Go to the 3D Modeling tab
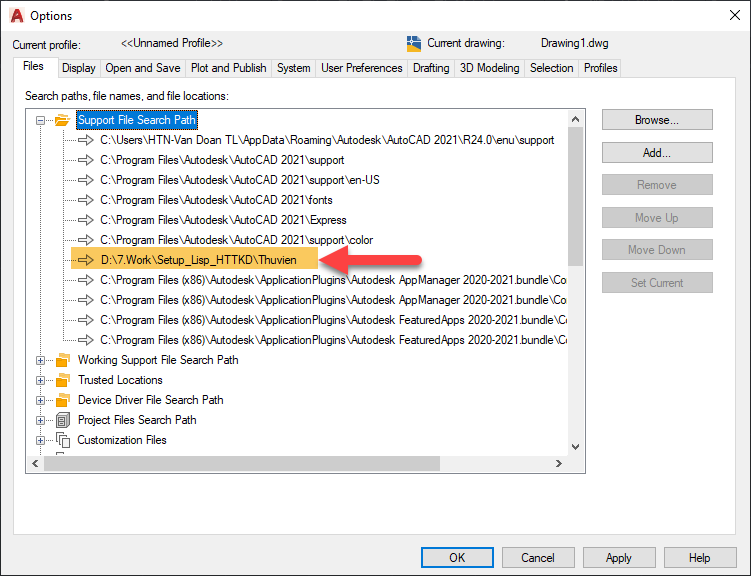Screen dimensions: 751x576 [489, 68]
